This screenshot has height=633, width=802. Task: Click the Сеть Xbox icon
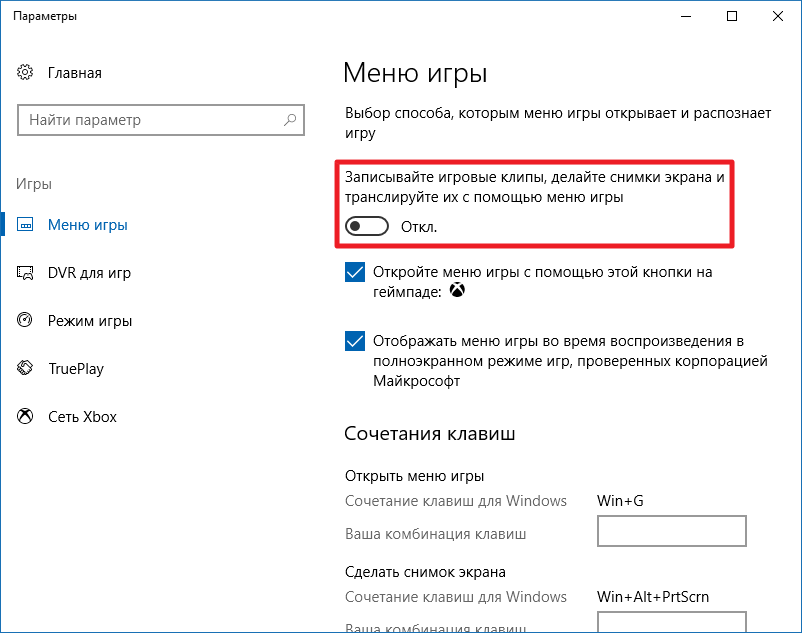[26, 417]
